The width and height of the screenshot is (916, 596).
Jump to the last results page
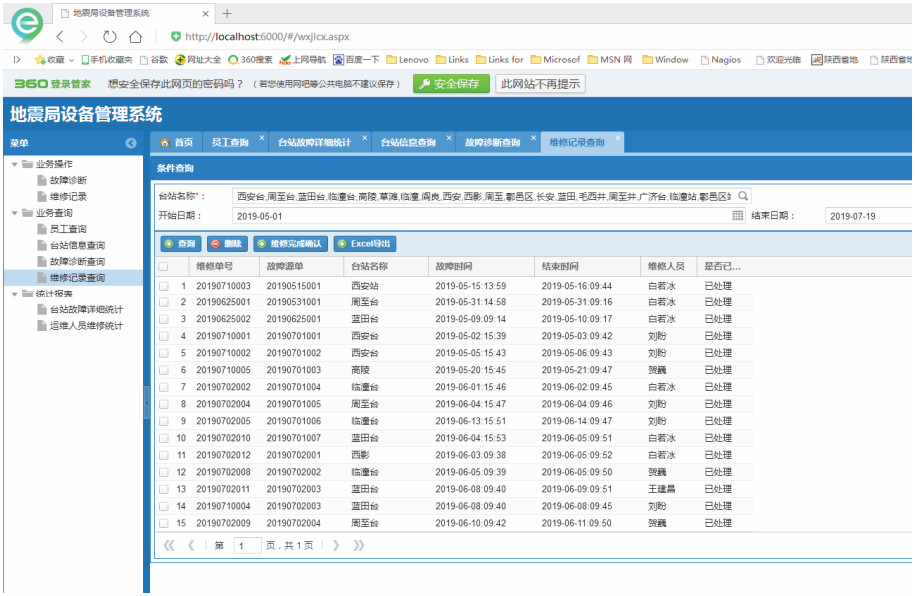359,545
